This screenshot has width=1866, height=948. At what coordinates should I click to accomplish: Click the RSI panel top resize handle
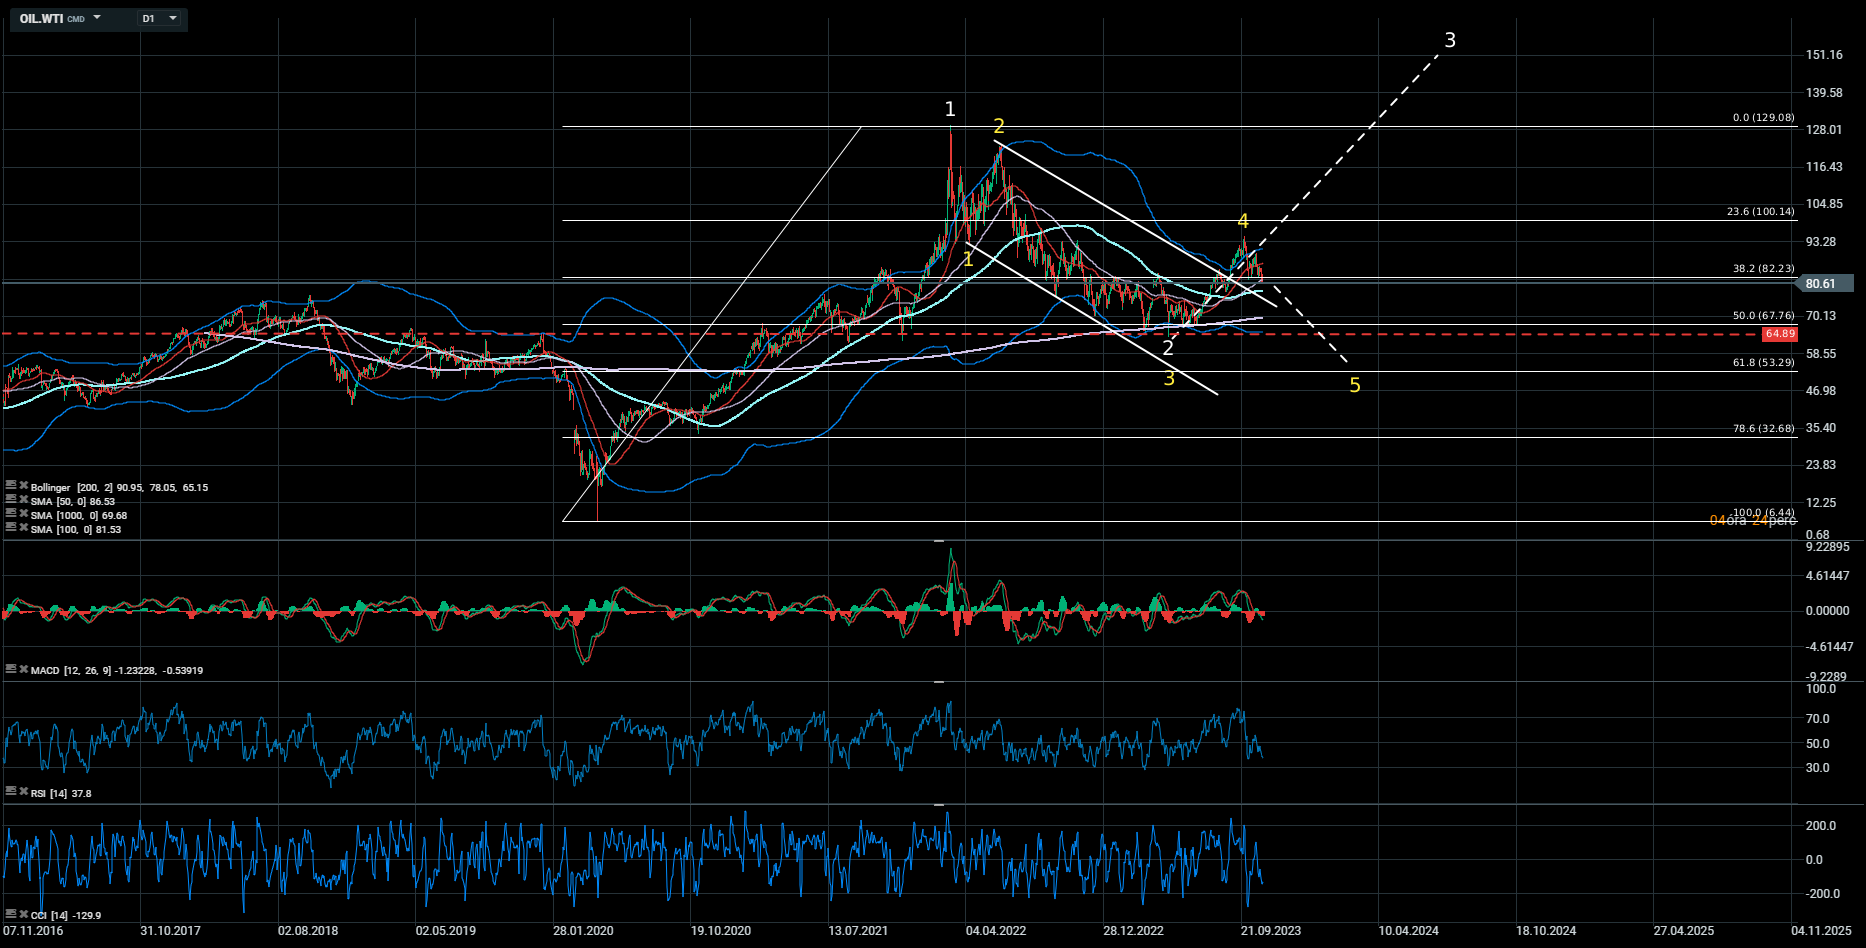(939, 682)
